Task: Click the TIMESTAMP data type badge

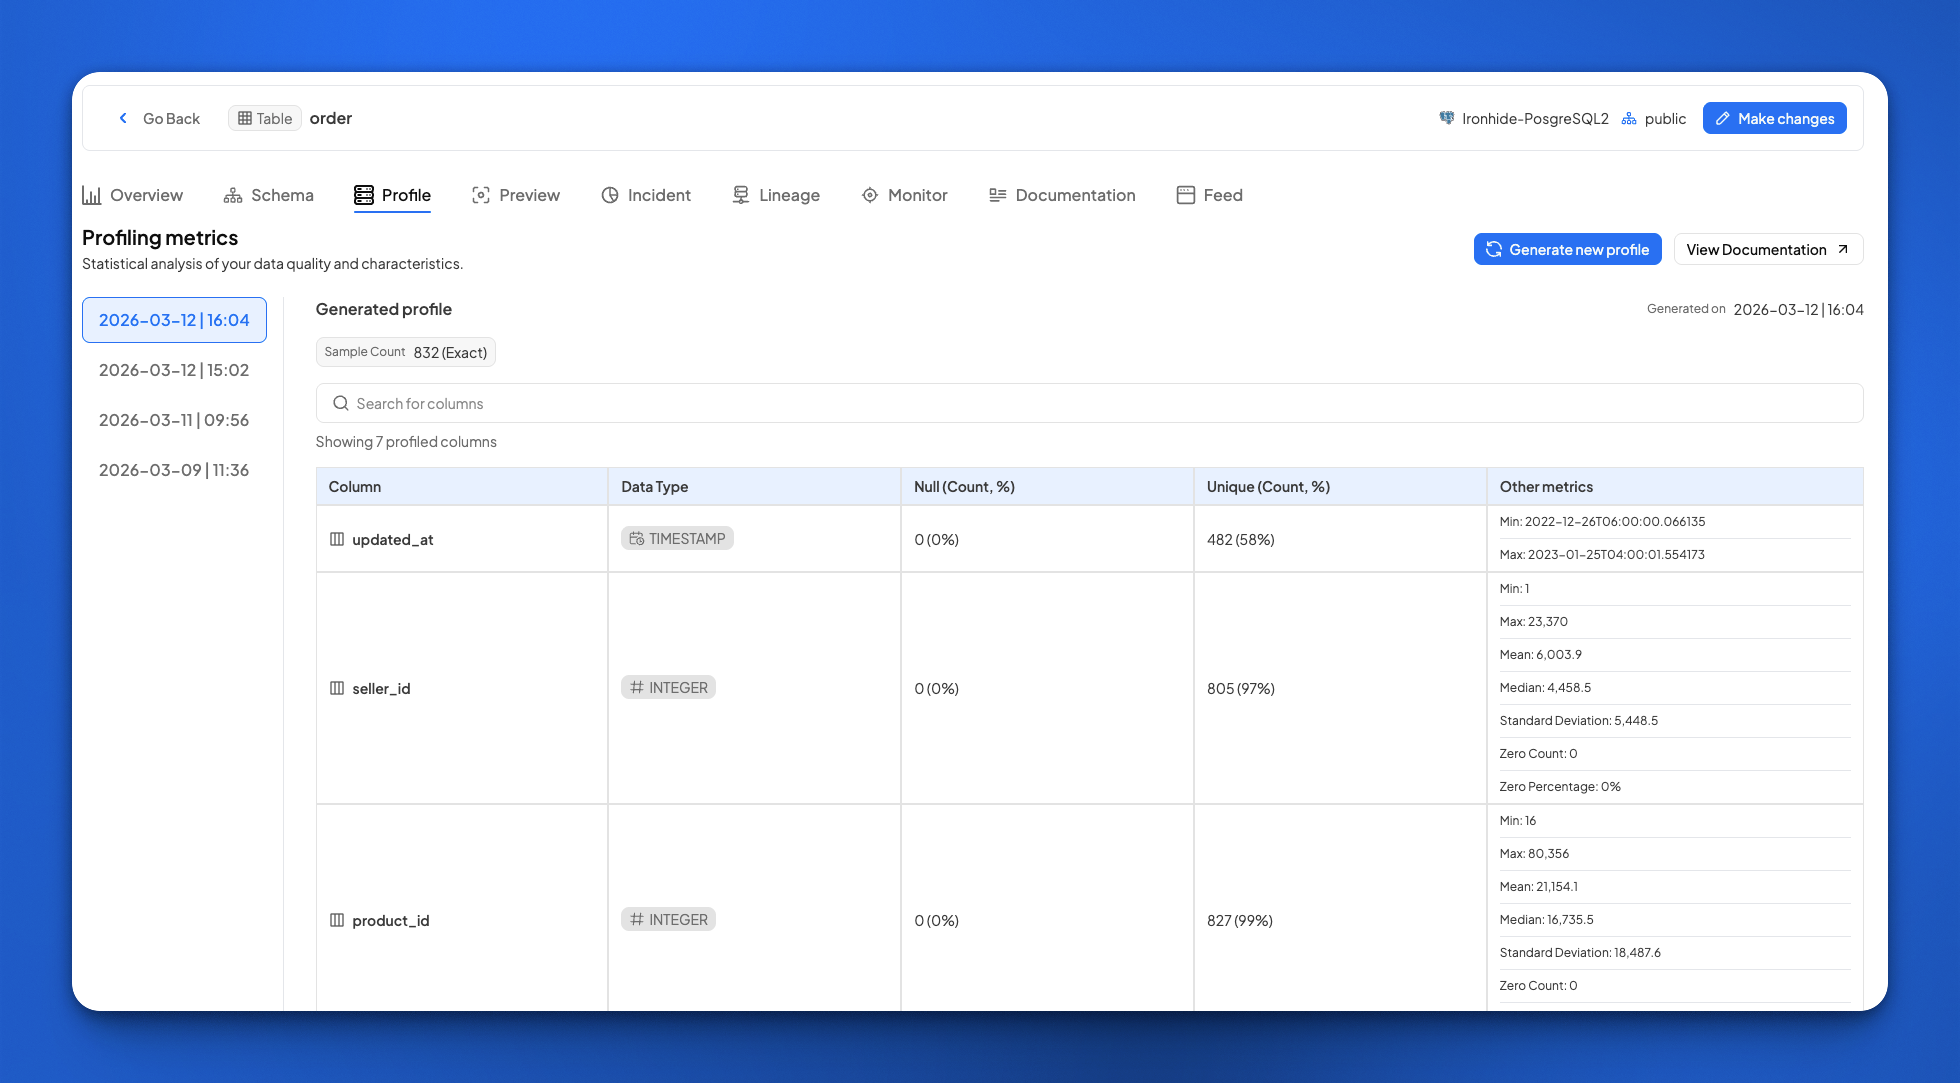Action: [677, 538]
